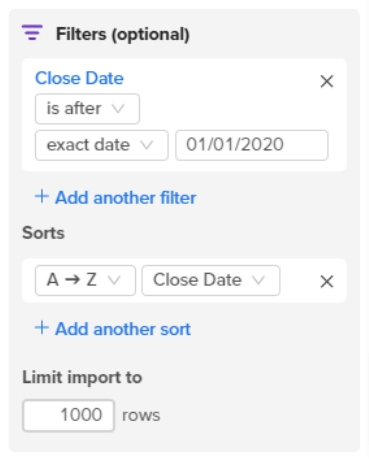Delete the Close Date sort using X
Screen dimensions: 369x462
[327, 282]
